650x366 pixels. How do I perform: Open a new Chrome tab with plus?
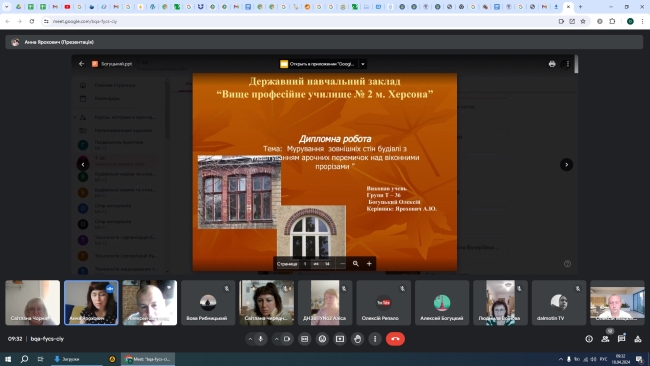[x=580, y=7]
